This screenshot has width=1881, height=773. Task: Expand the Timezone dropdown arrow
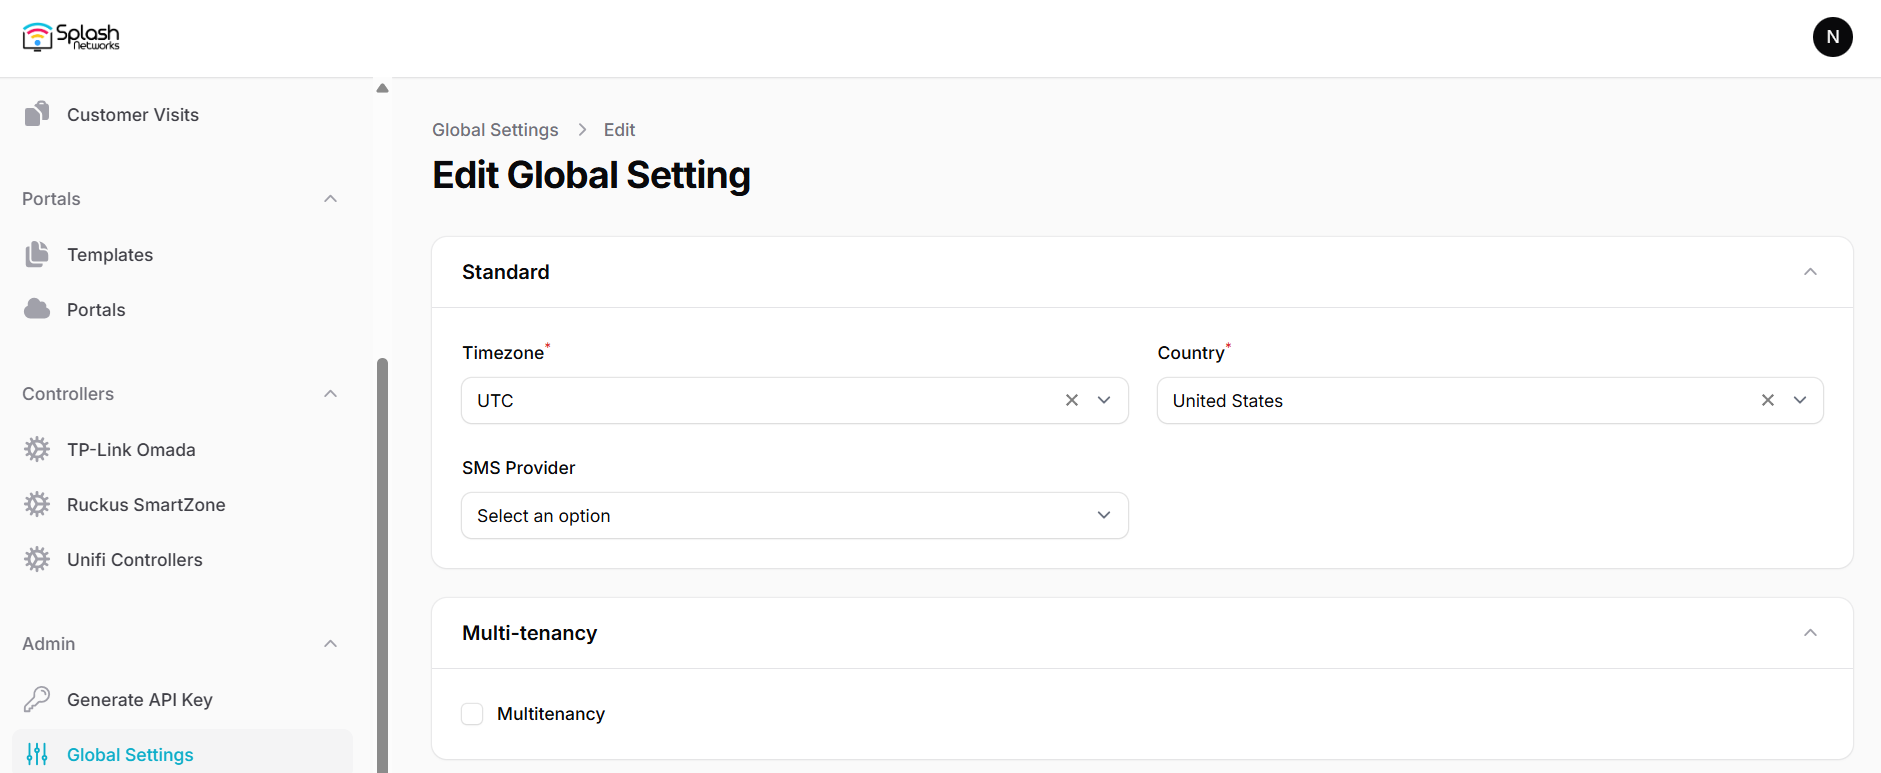coord(1104,400)
